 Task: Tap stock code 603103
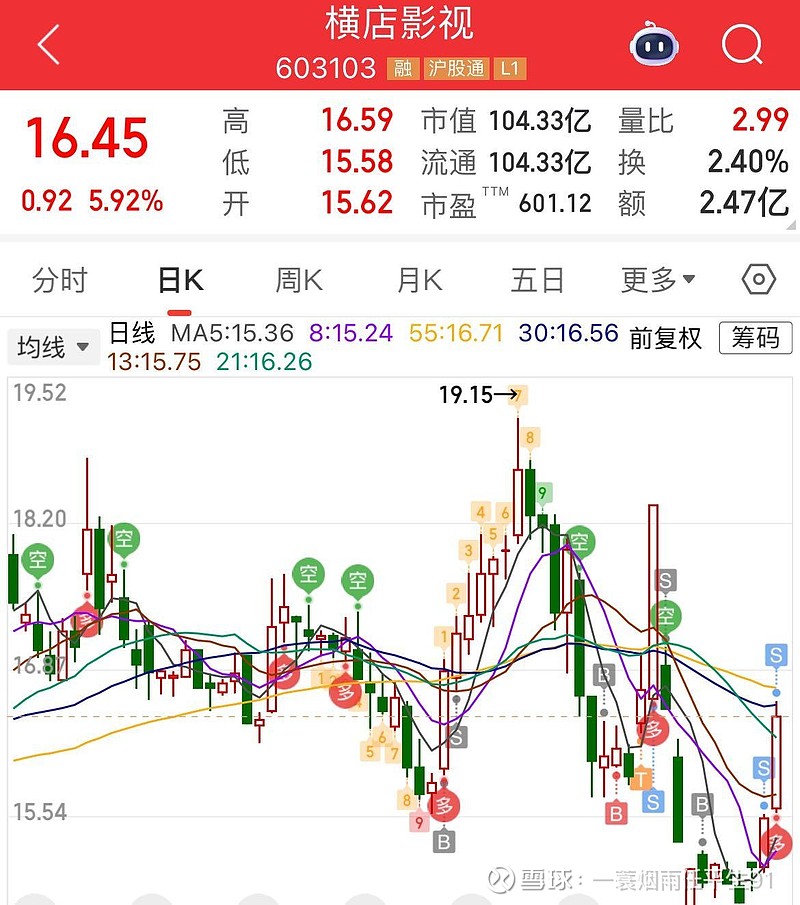pyautogui.click(x=326, y=69)
